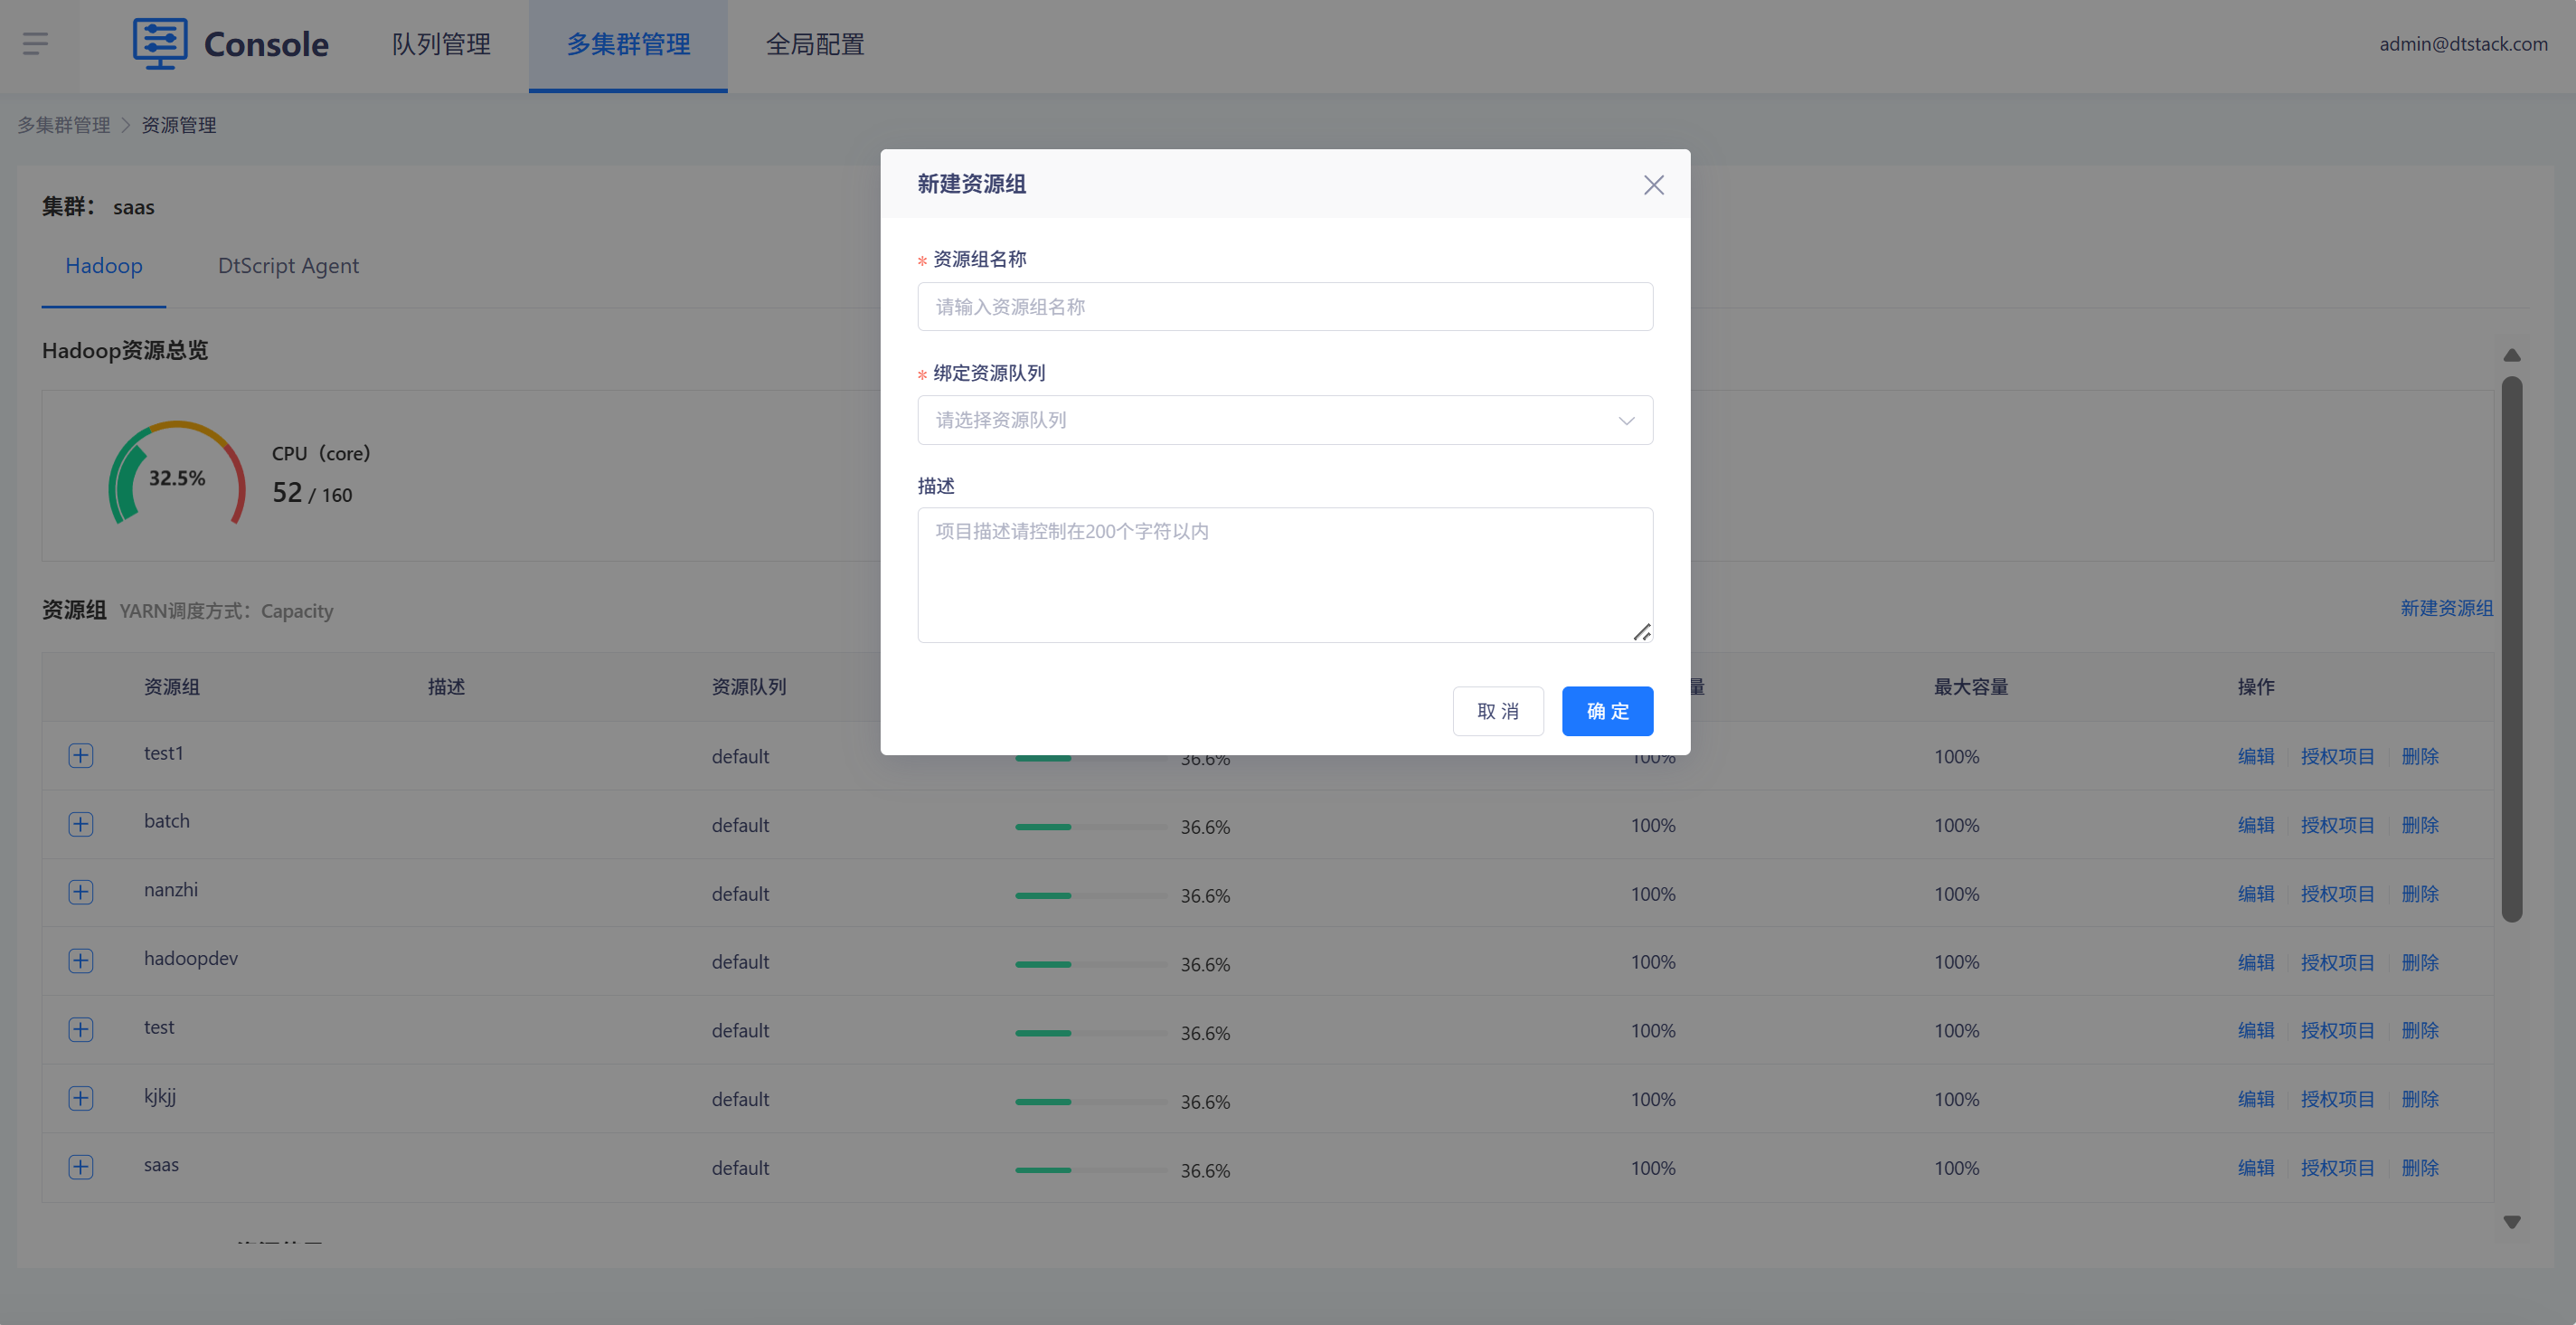This screenshot has width=2576, height=1325.
Task: Click the 描述 textarea
Action: tap(1285, 575)
